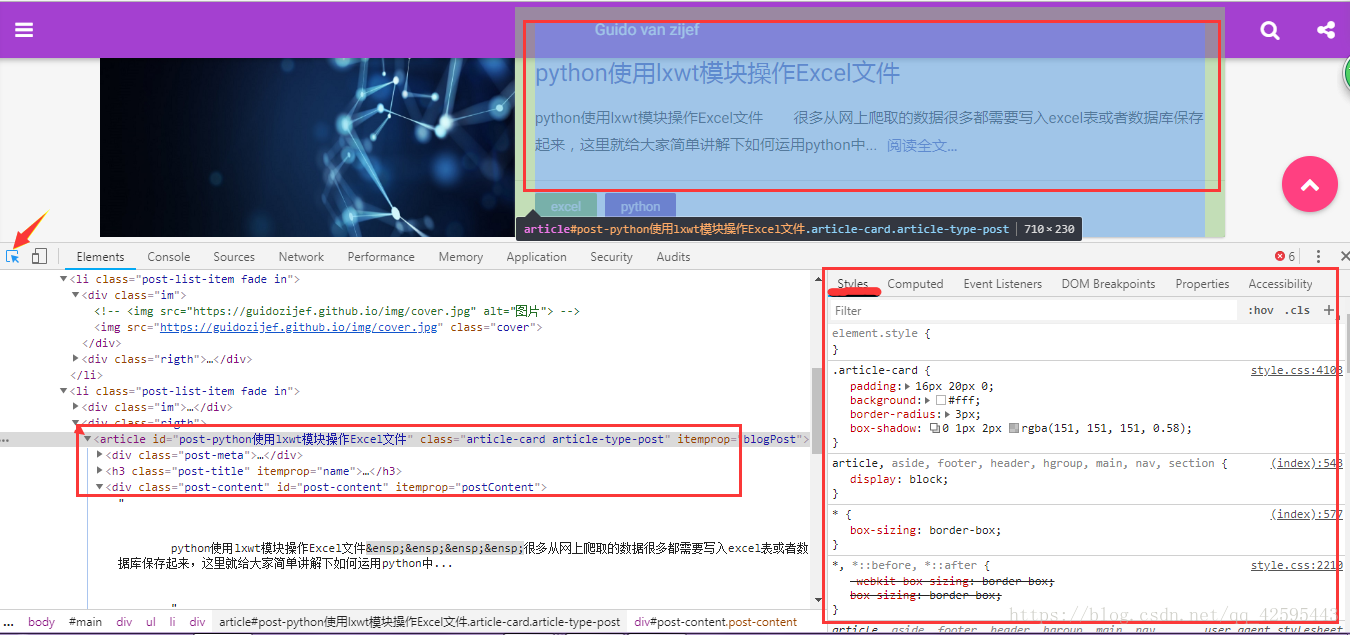Open DevTools three-dot customize menu

pyautogui.click(x=1318, y=257)
